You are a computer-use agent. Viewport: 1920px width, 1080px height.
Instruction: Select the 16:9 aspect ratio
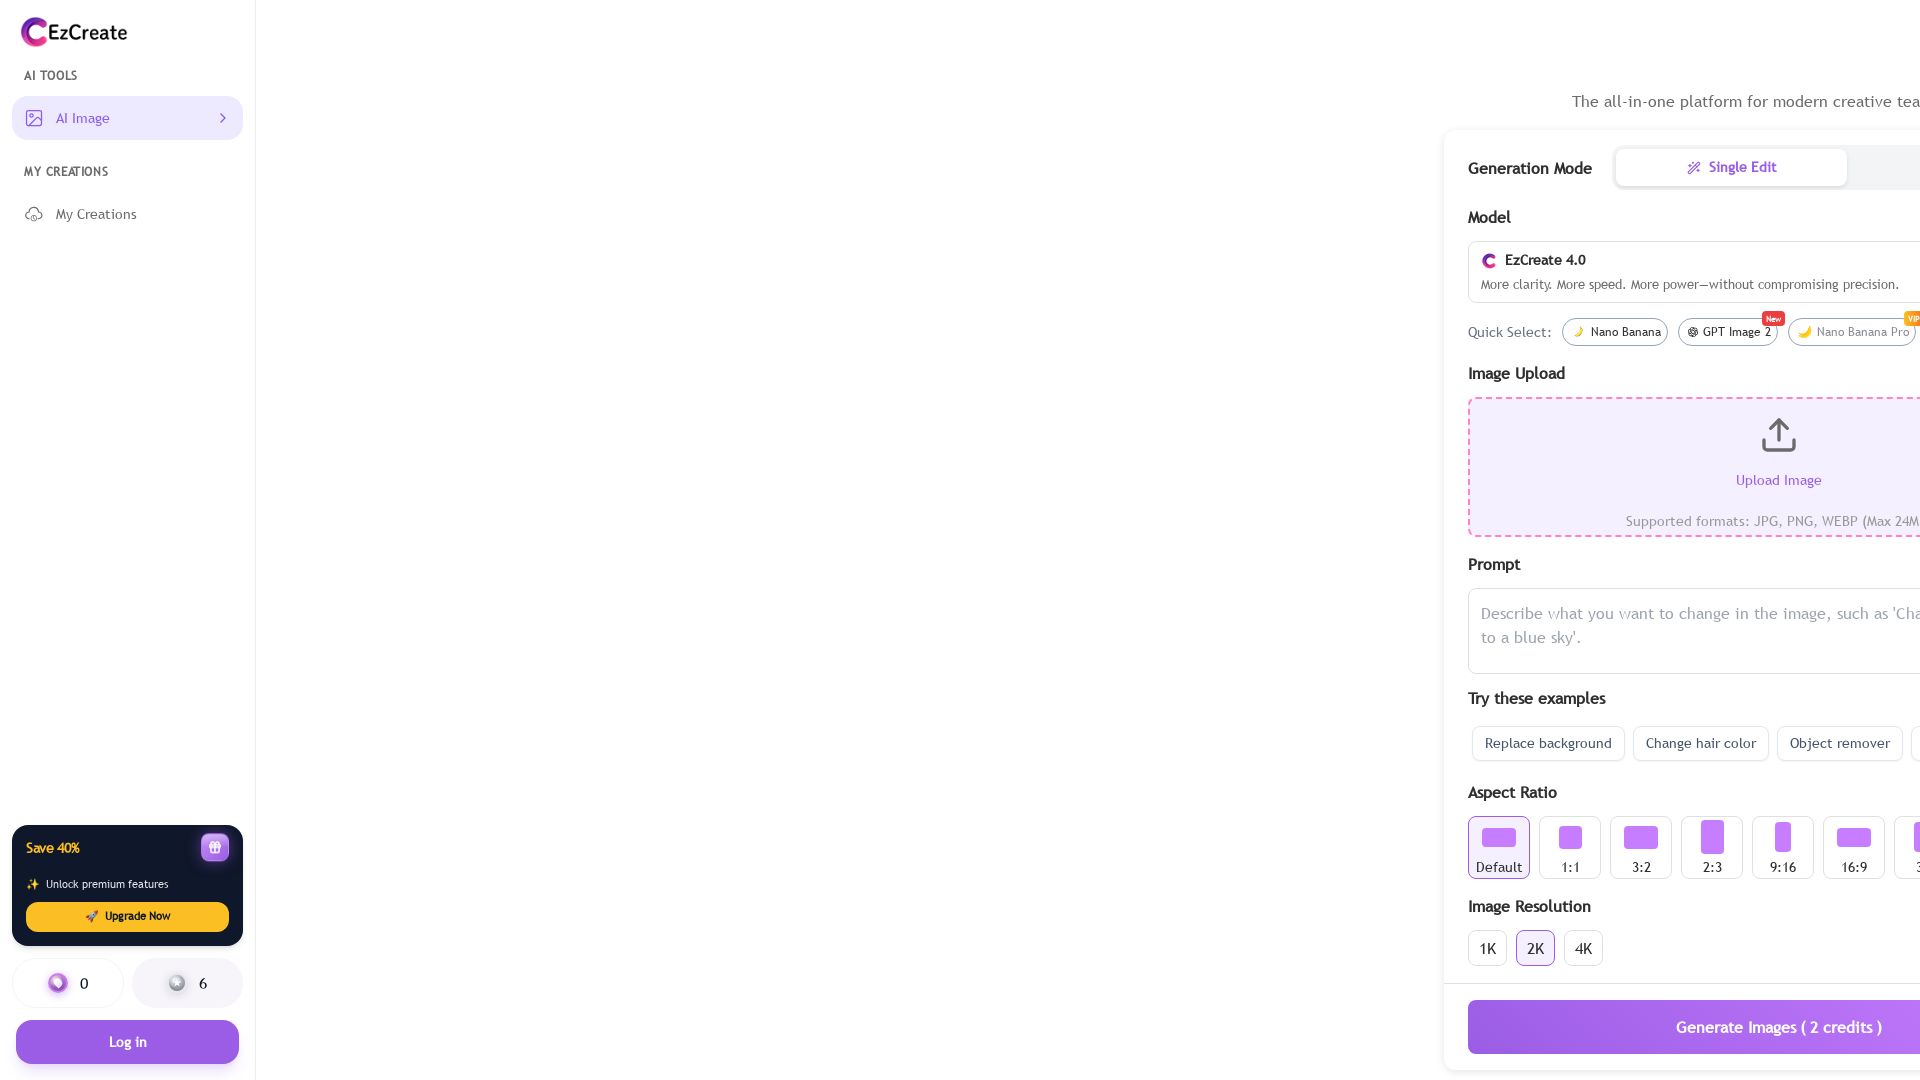(1853, 847)
